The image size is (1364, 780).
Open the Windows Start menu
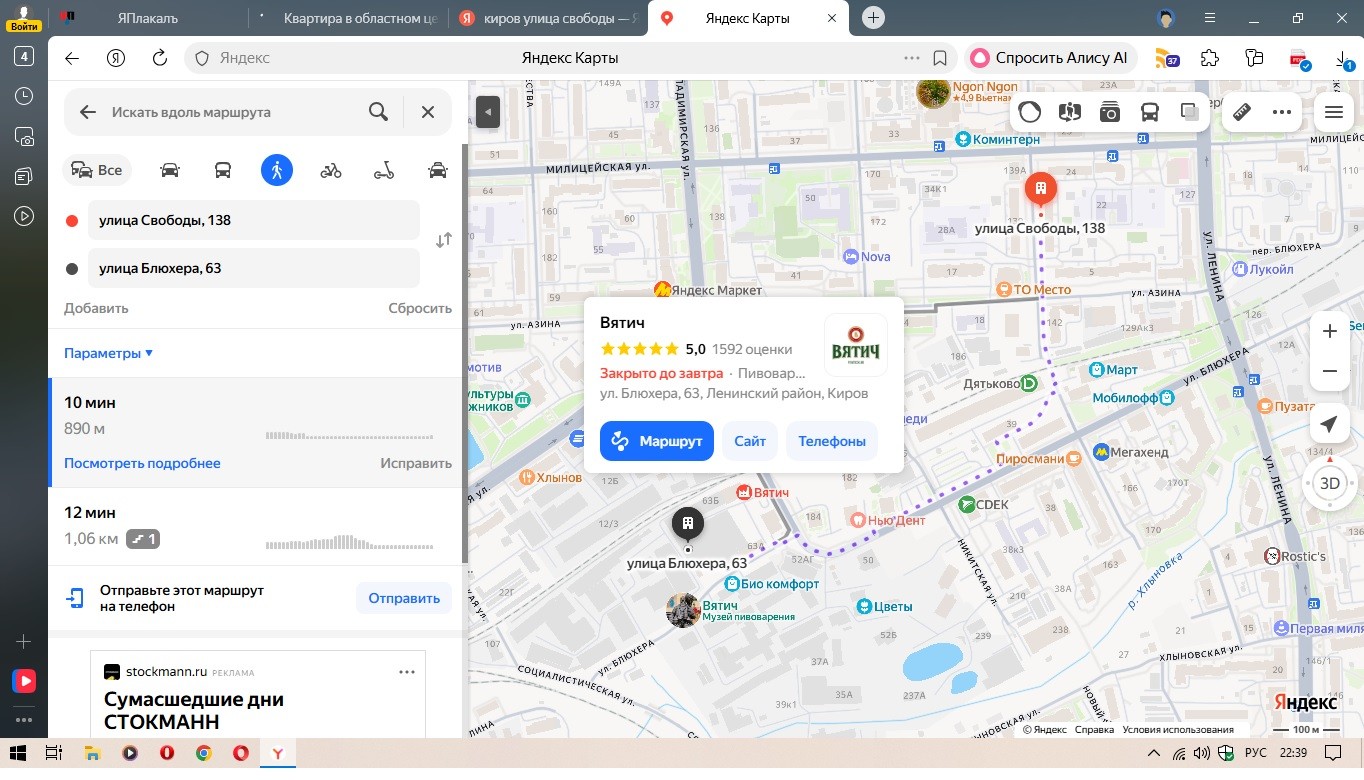[x=17, y=752]
